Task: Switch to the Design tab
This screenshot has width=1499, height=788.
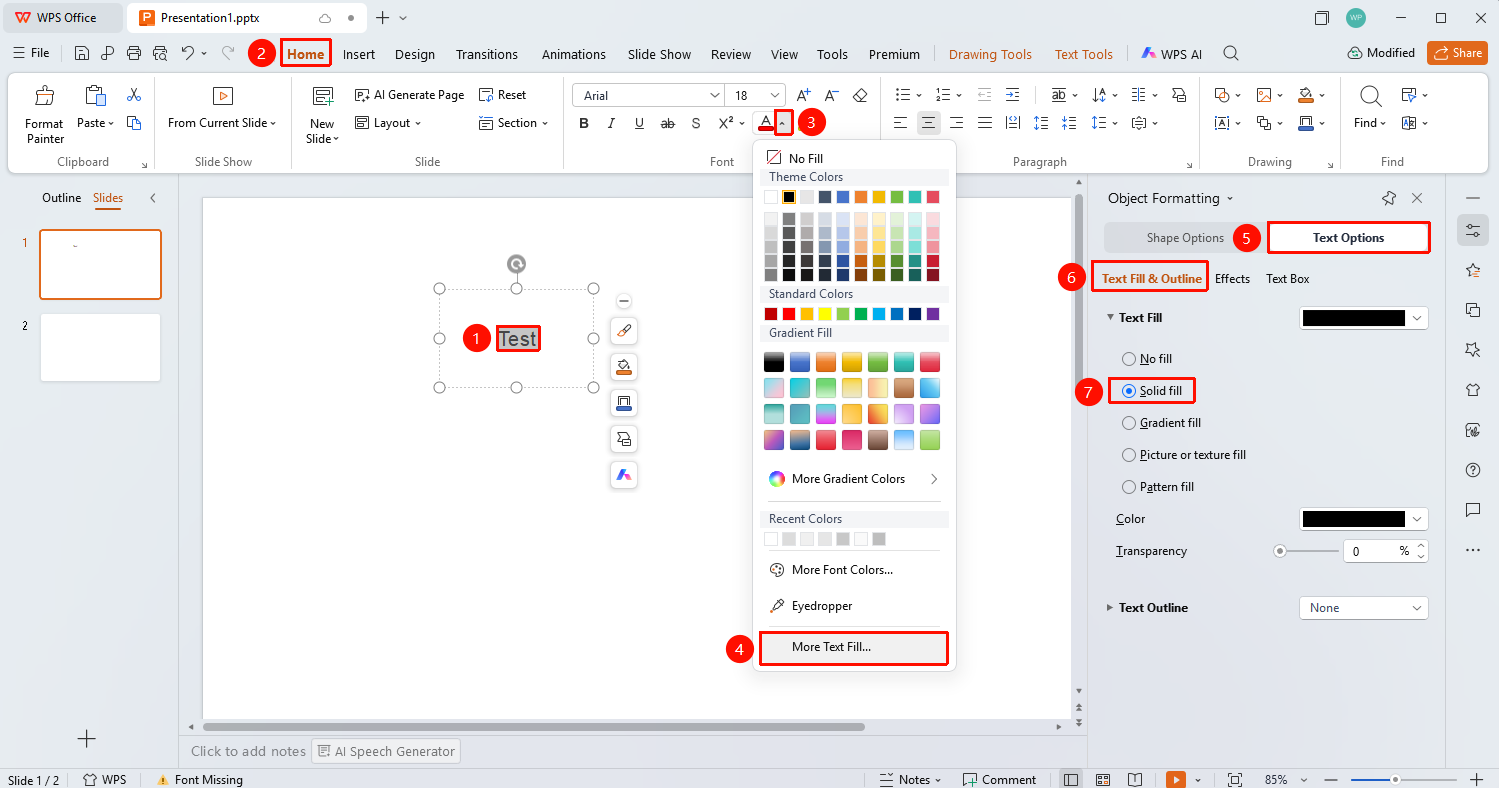Action: tap(415, 54)
